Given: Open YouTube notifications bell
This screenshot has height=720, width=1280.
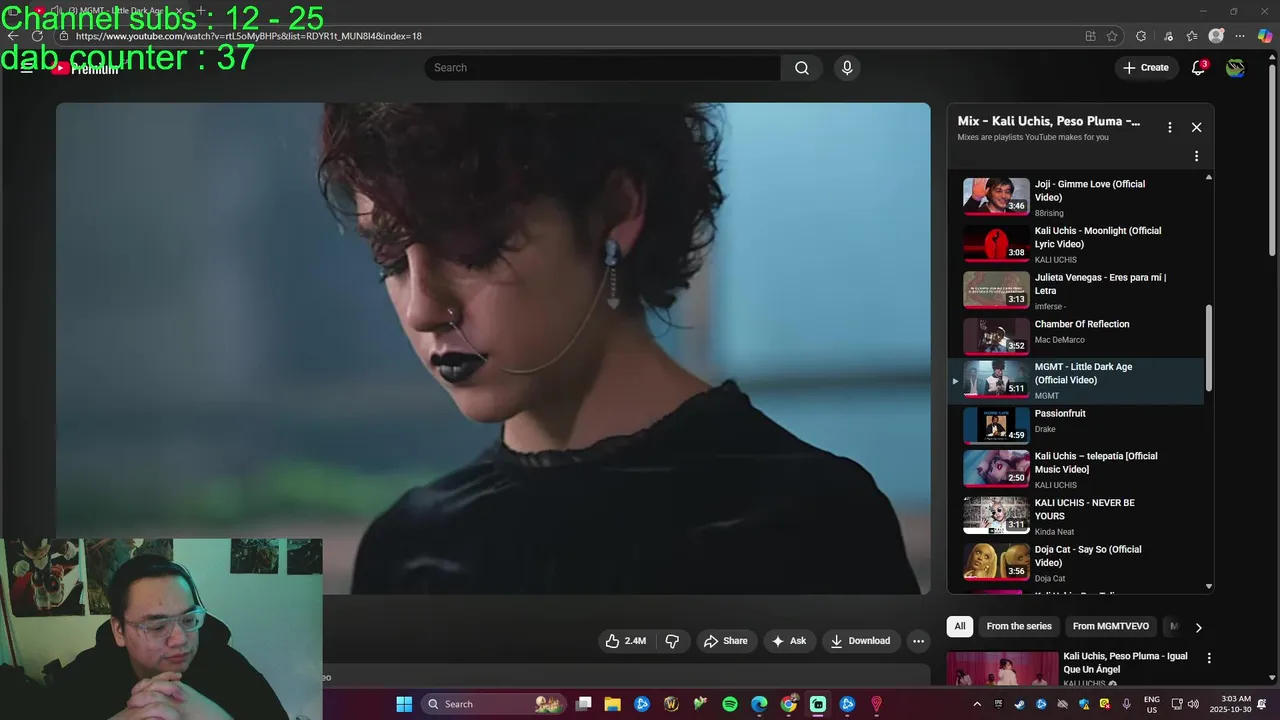Looking at the screenshot, I should pyautogui.click(x=1198, y=68).
